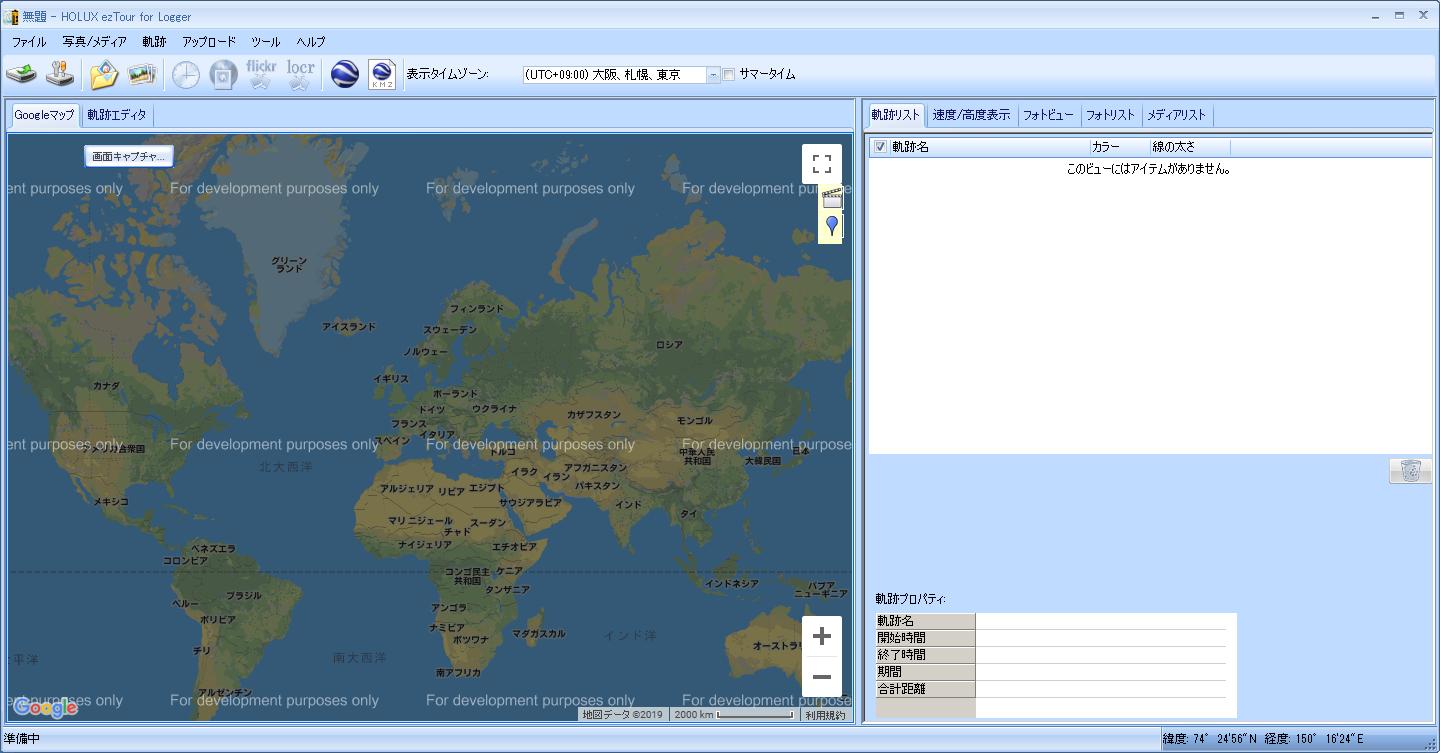Click the read-from-device drive icon
The width and height of the screenshot is (1440, 753).
(x=22, y=74)
